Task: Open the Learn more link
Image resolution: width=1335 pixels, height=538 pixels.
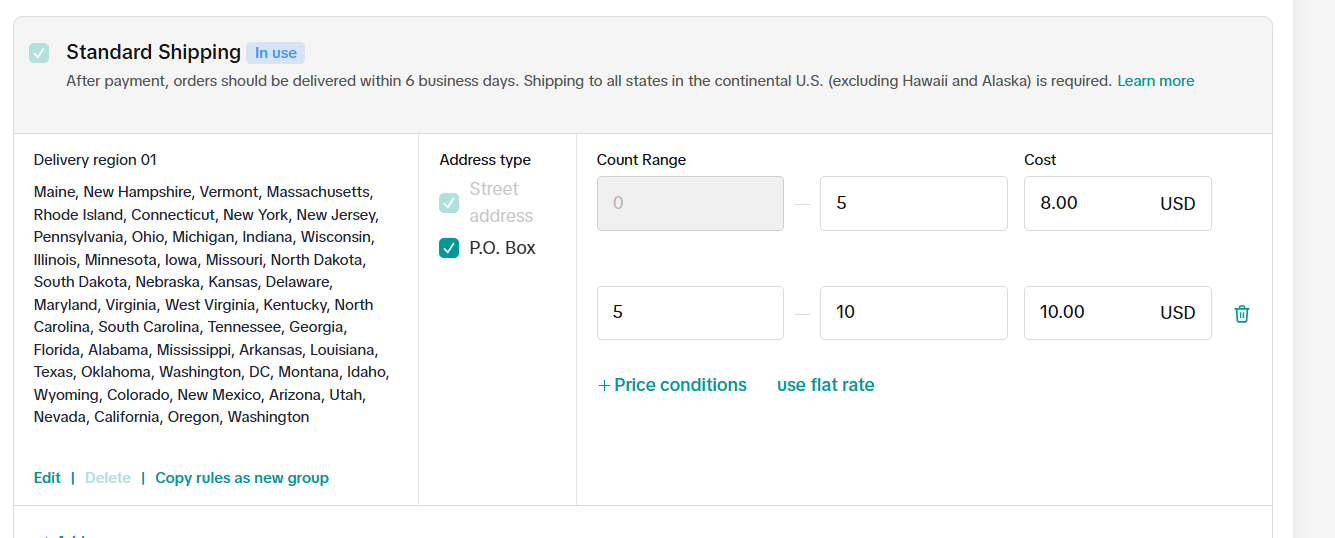Action: coord(1155,81)
